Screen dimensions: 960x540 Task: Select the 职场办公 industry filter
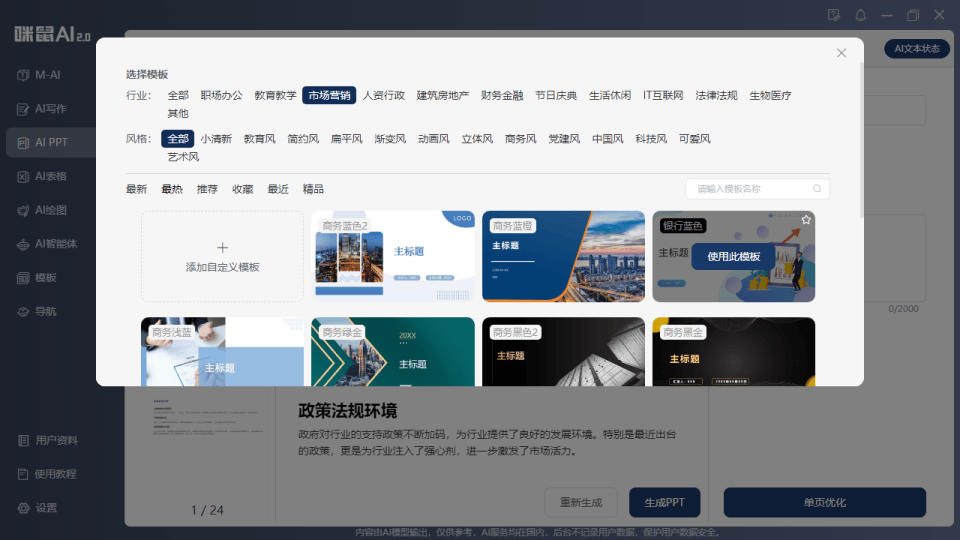221,96
